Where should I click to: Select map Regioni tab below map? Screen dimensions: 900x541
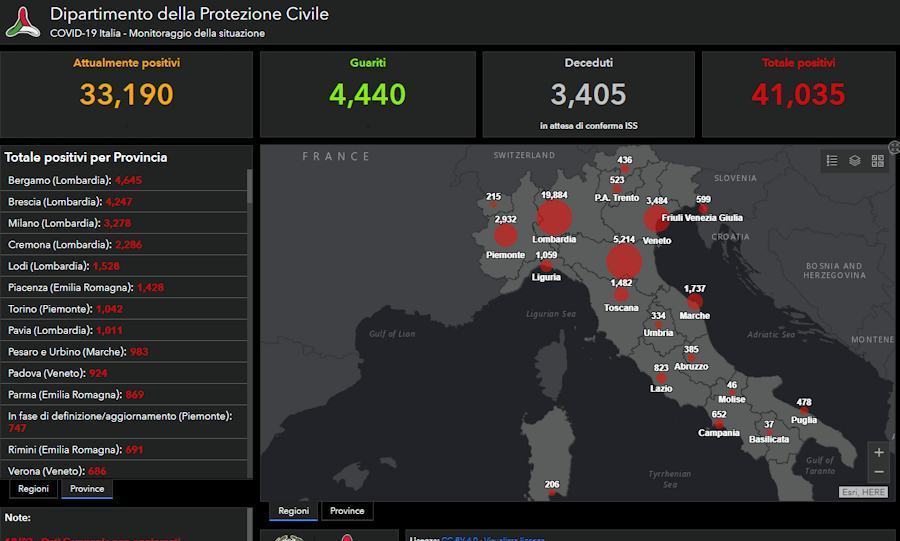click(x=293, y=511)
